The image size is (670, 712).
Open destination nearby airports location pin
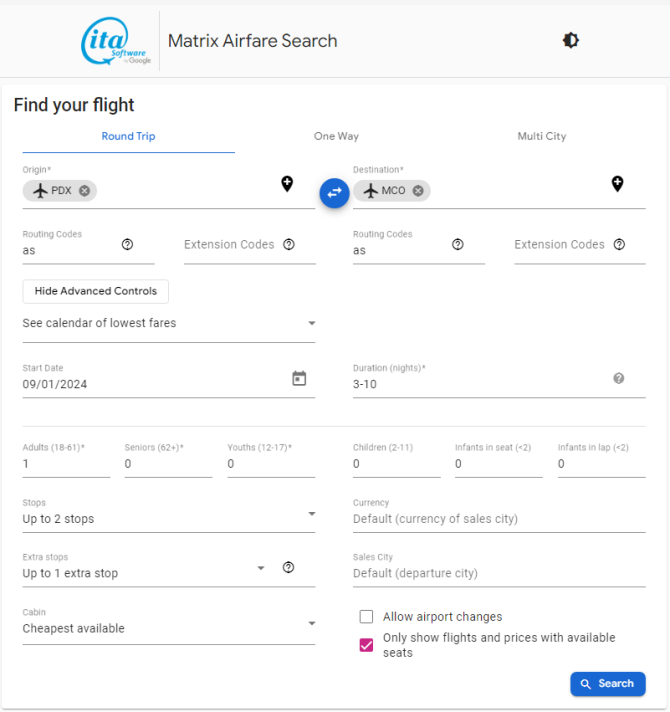tap(617, 184)
